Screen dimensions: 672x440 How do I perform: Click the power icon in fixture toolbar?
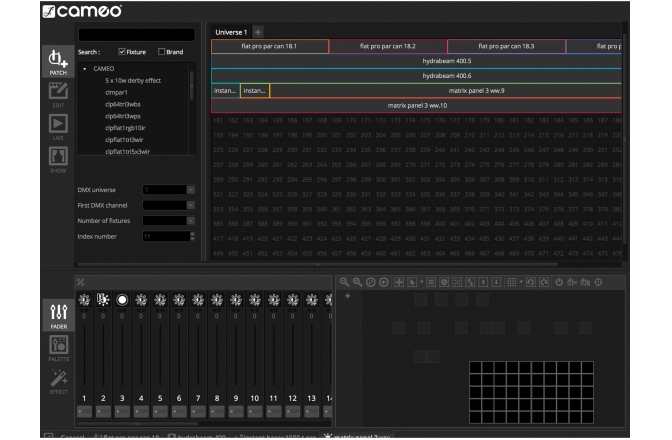559,282
